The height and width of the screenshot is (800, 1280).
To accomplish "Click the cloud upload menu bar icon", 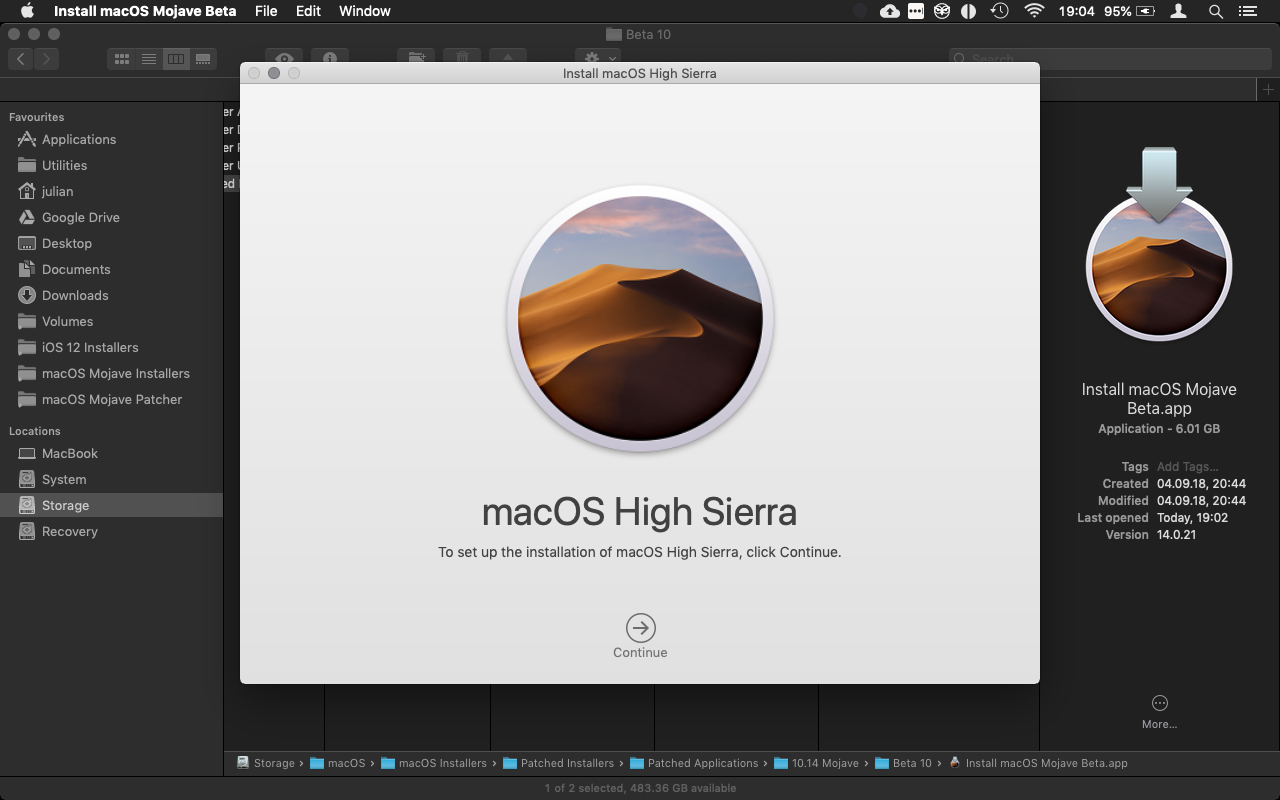I will tap(889, 11).
